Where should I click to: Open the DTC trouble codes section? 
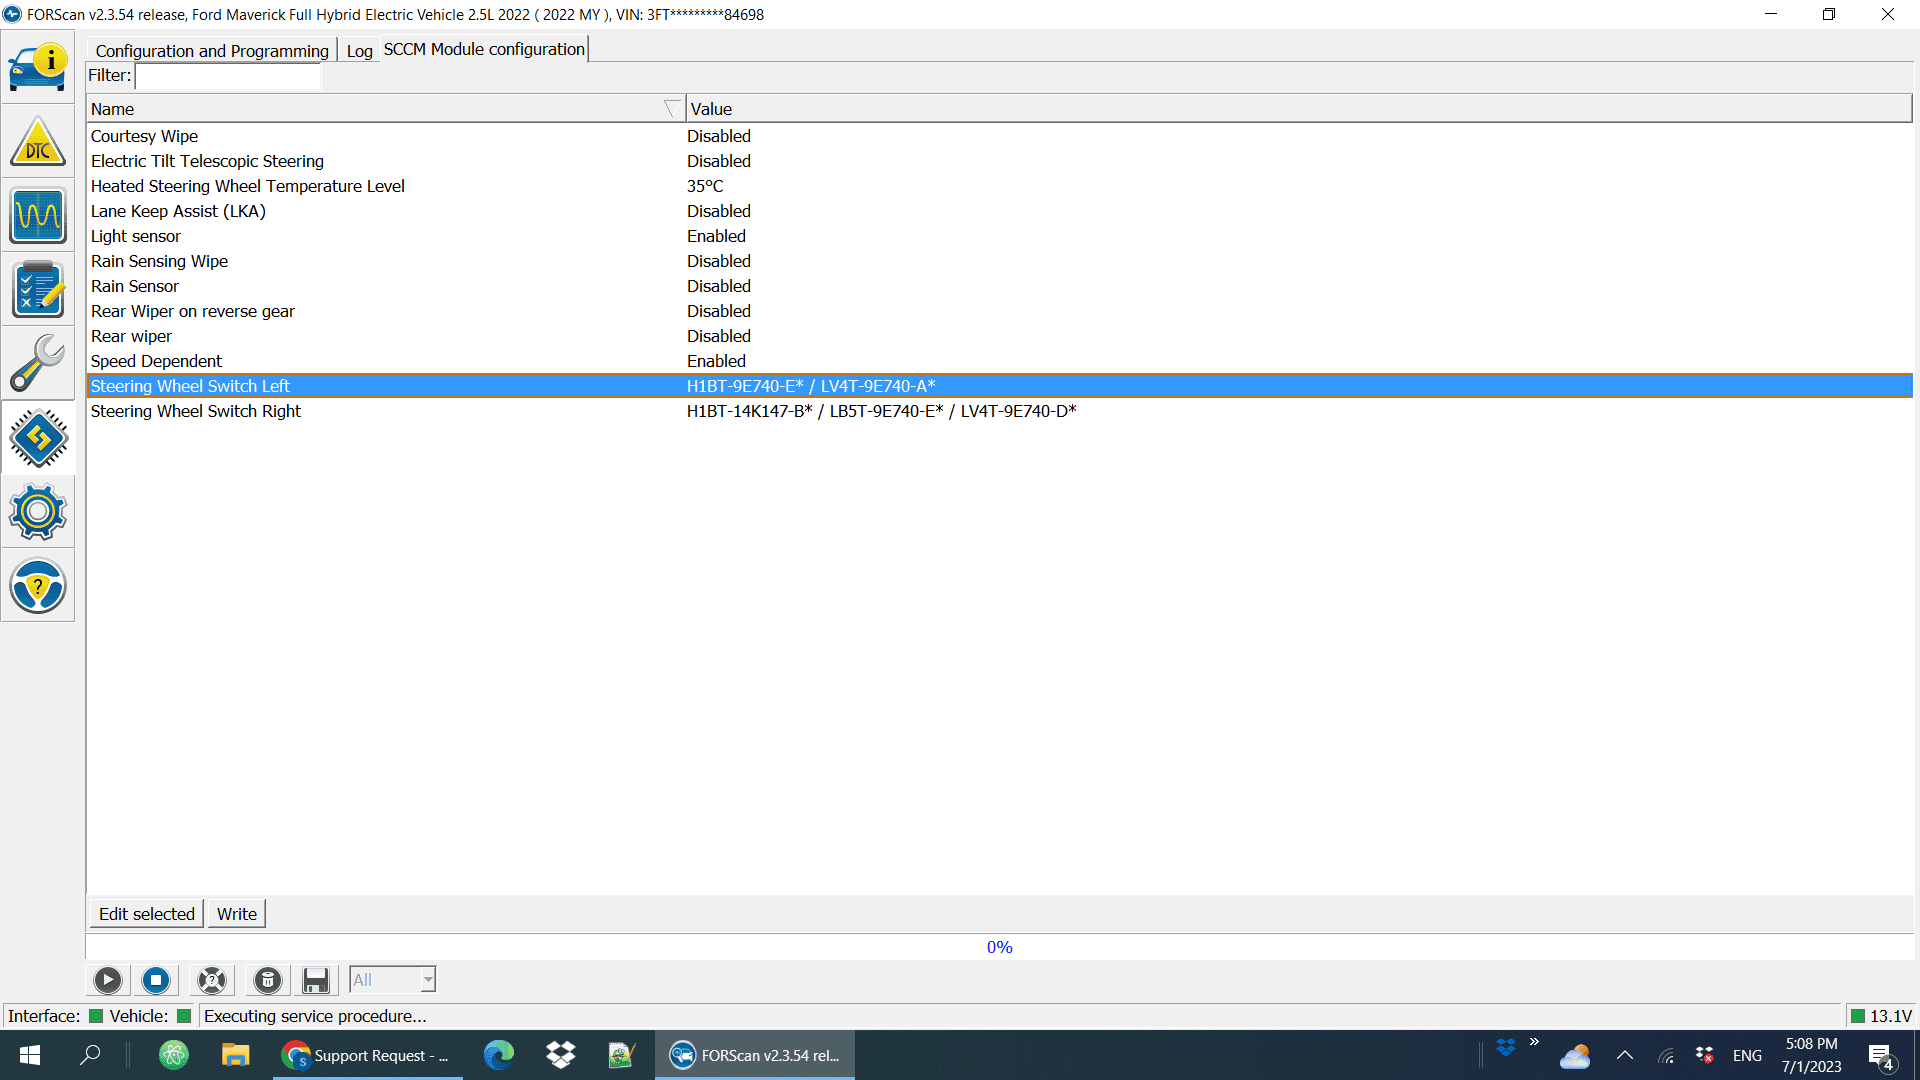tap(38, 141)
